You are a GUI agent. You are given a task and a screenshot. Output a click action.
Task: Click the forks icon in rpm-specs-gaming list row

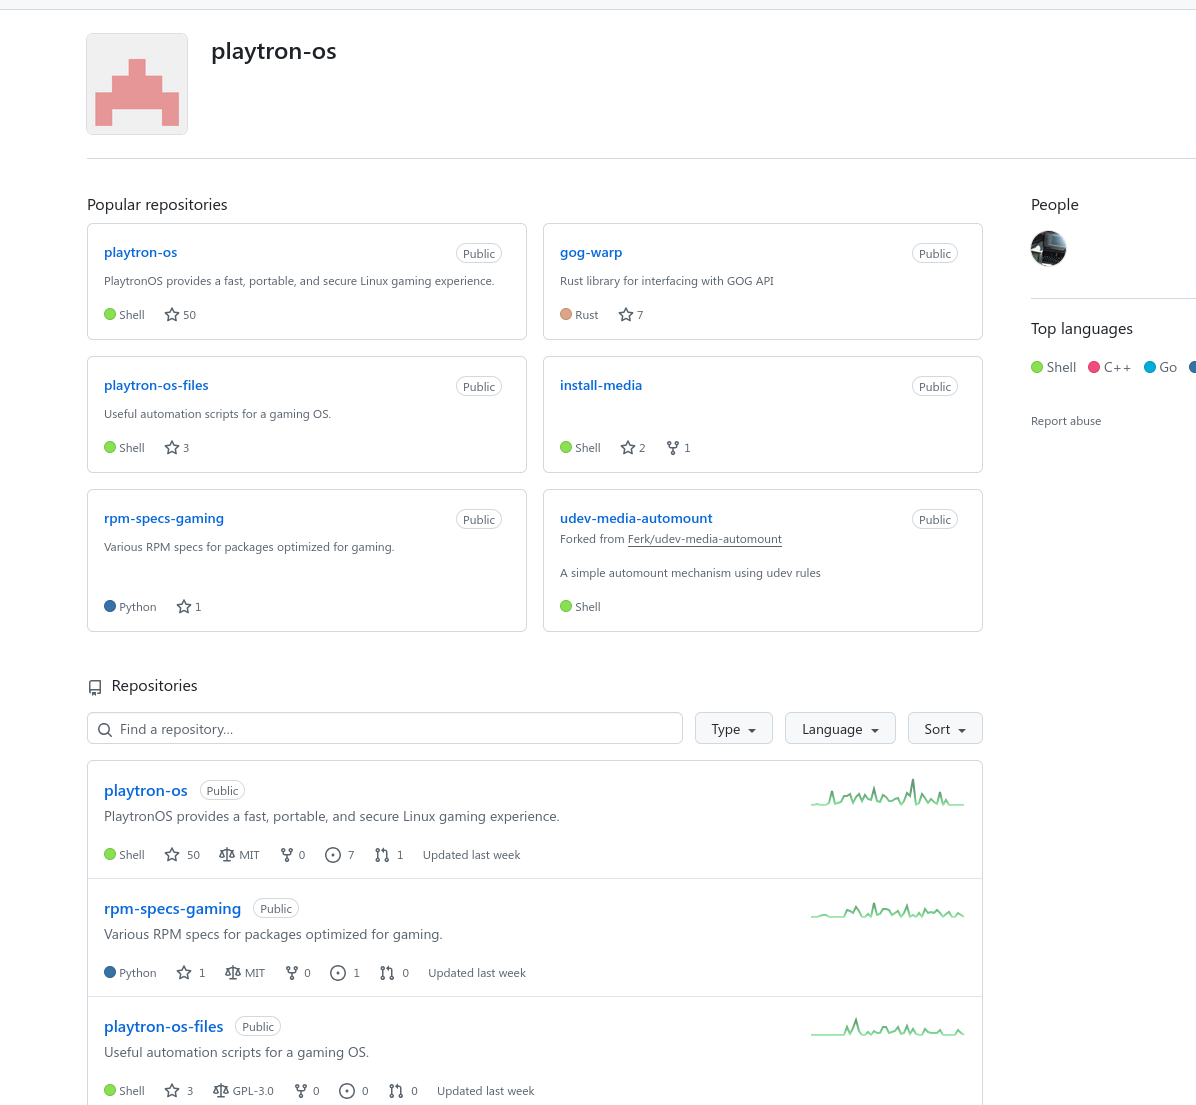pos(291,973)
